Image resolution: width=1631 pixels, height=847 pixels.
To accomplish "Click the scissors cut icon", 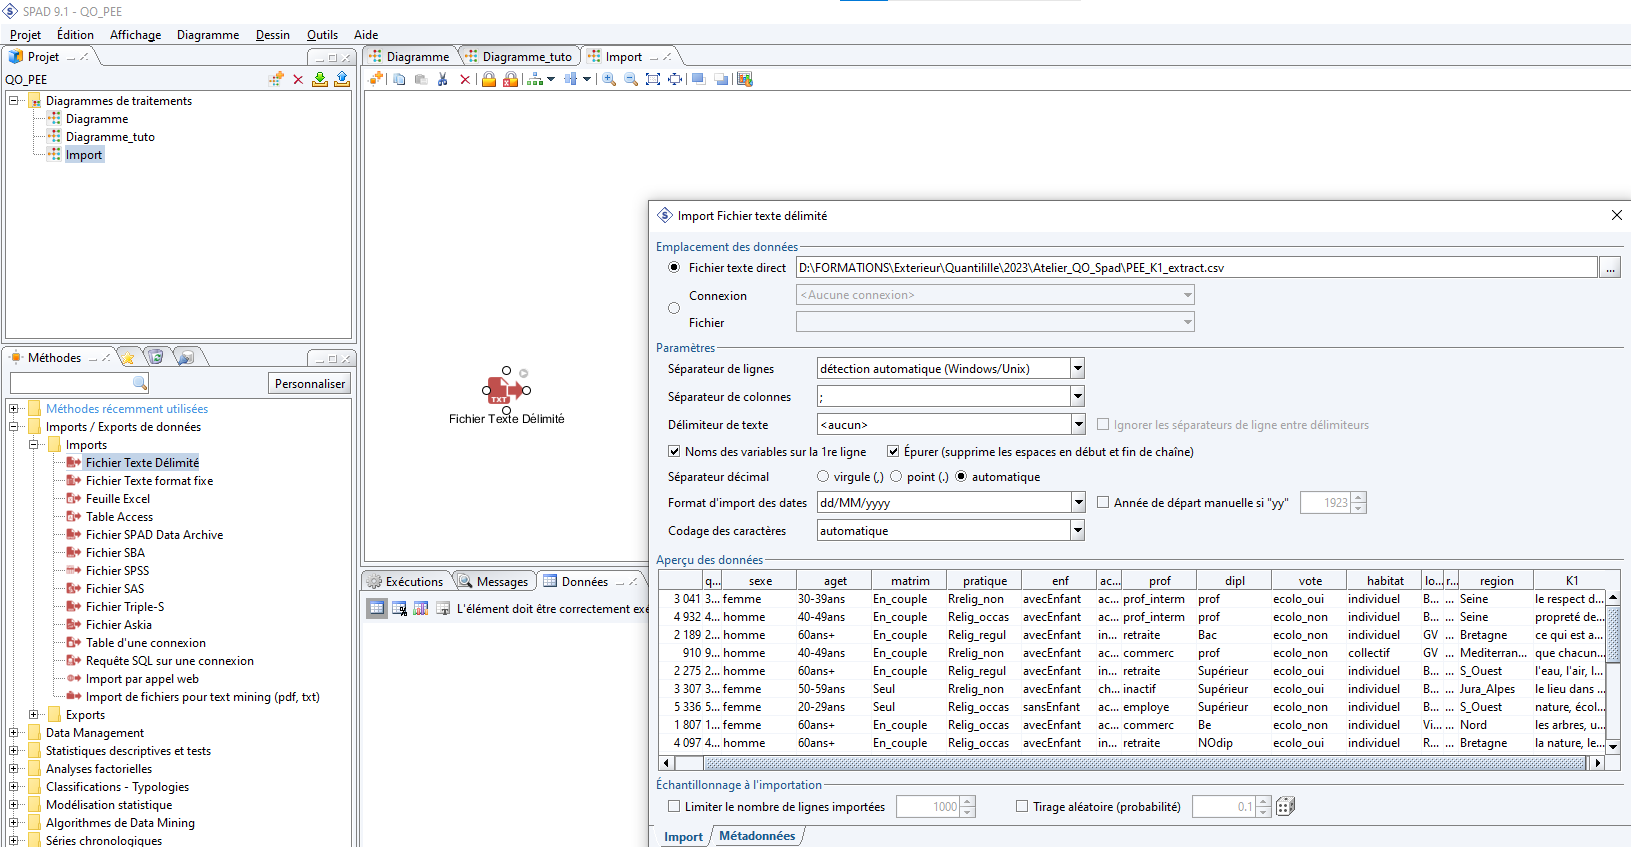I will (x=442, y=79).
